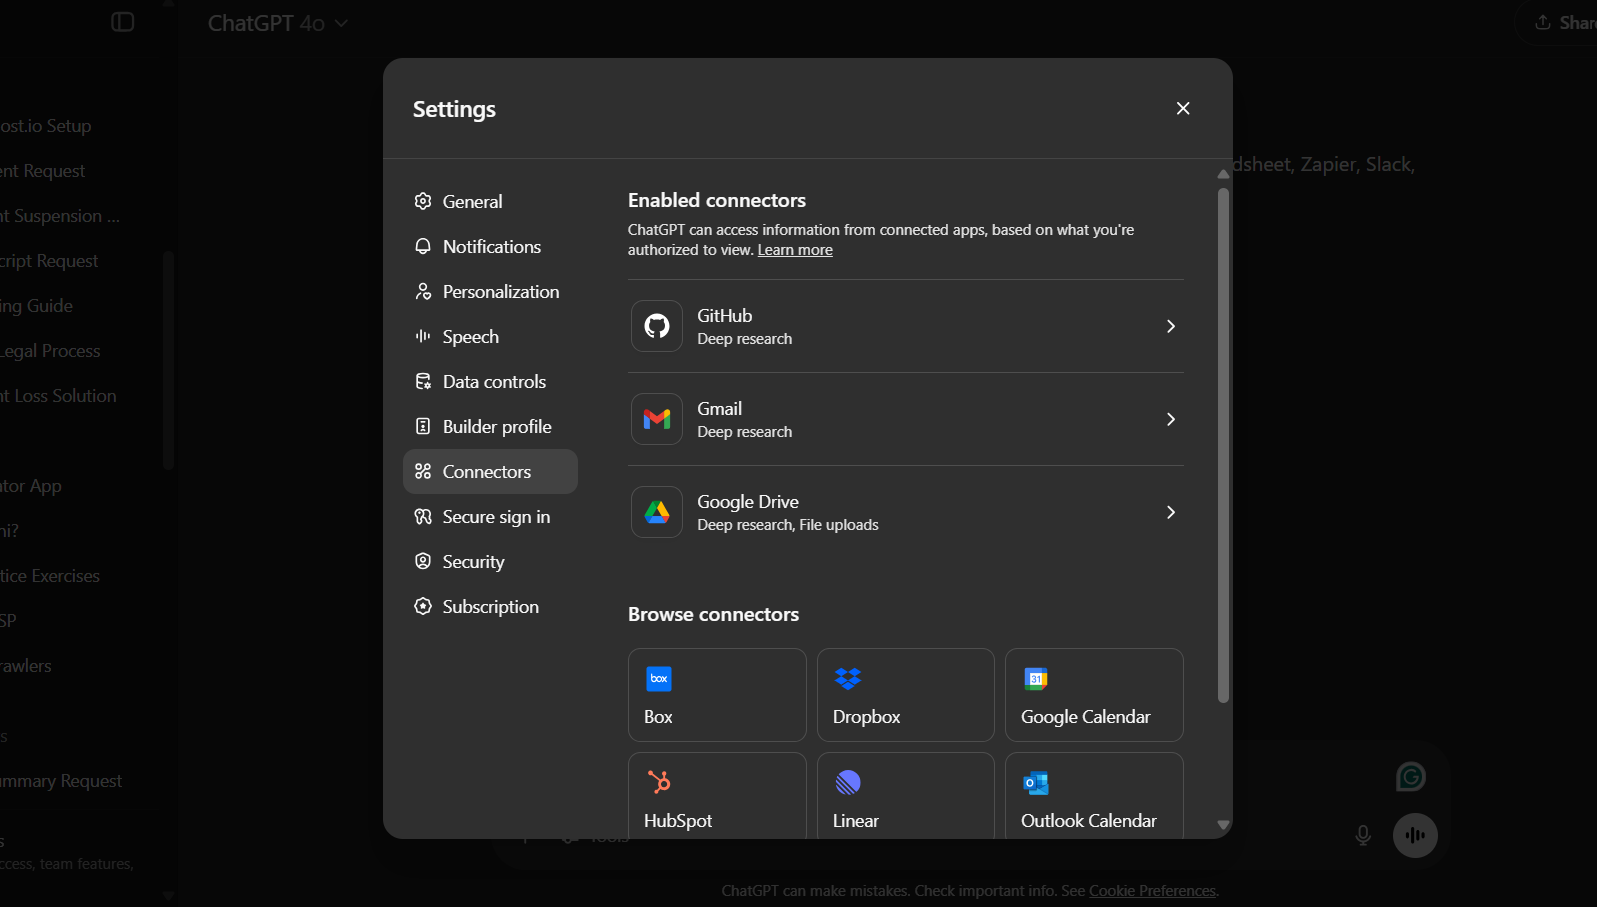Click the Notifications bell icon
The image size is (1597, 907).
coord(423,246)
